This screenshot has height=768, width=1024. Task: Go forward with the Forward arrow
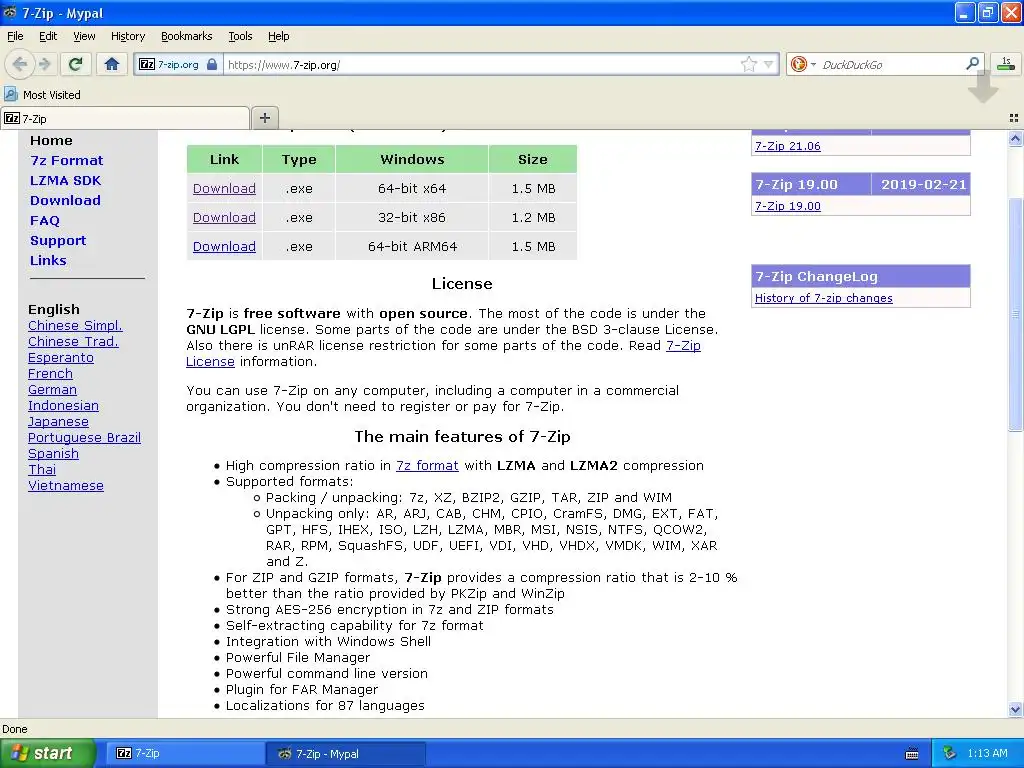[x=44, y=64]
